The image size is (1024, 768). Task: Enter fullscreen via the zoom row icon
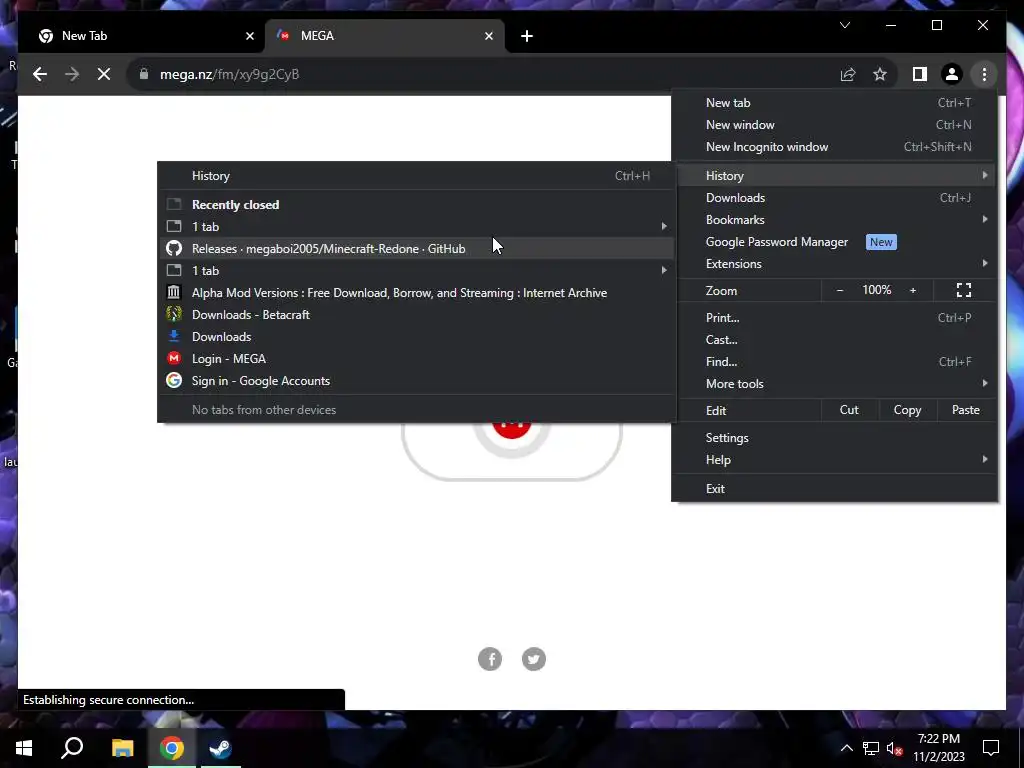tap(964, 290)
